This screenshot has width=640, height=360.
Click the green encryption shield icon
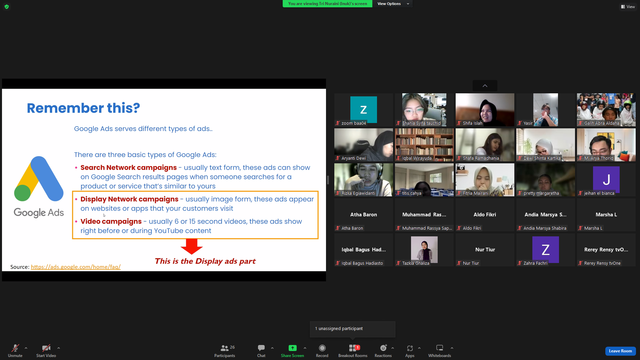click(7, 7)
